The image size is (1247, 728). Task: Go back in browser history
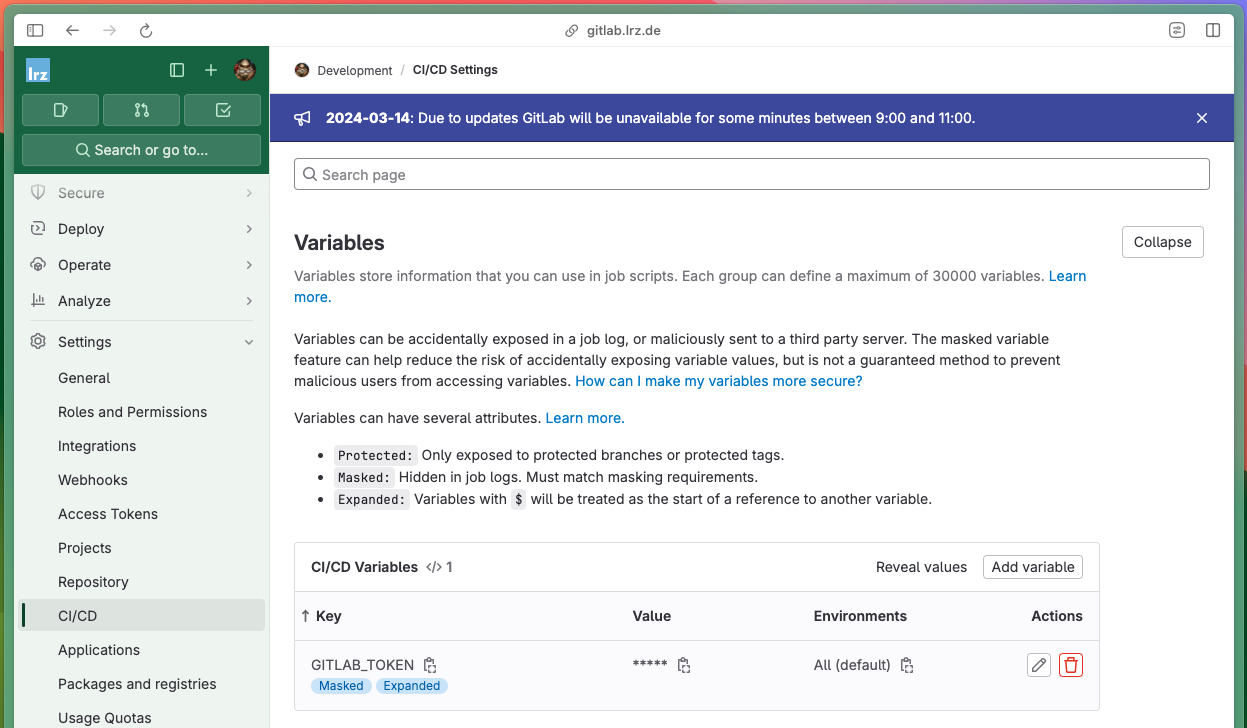[72, 30]
